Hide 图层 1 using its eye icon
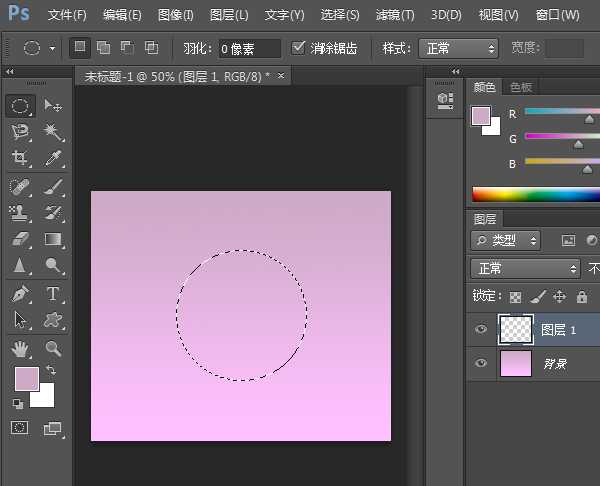 click(481, 329)
